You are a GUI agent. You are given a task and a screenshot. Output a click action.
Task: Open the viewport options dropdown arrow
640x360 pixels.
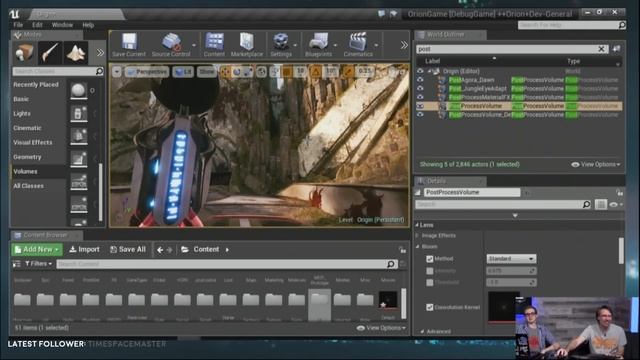pos(117,72)
